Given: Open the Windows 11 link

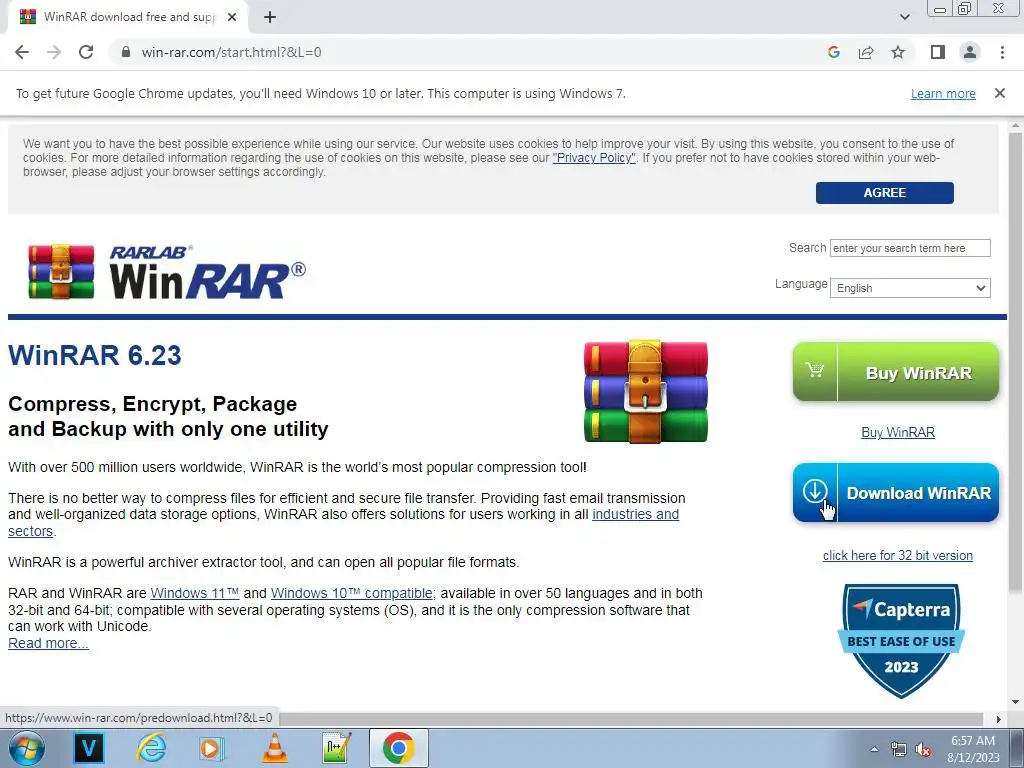Looking at the screenshot, I should tap(195, 594).
